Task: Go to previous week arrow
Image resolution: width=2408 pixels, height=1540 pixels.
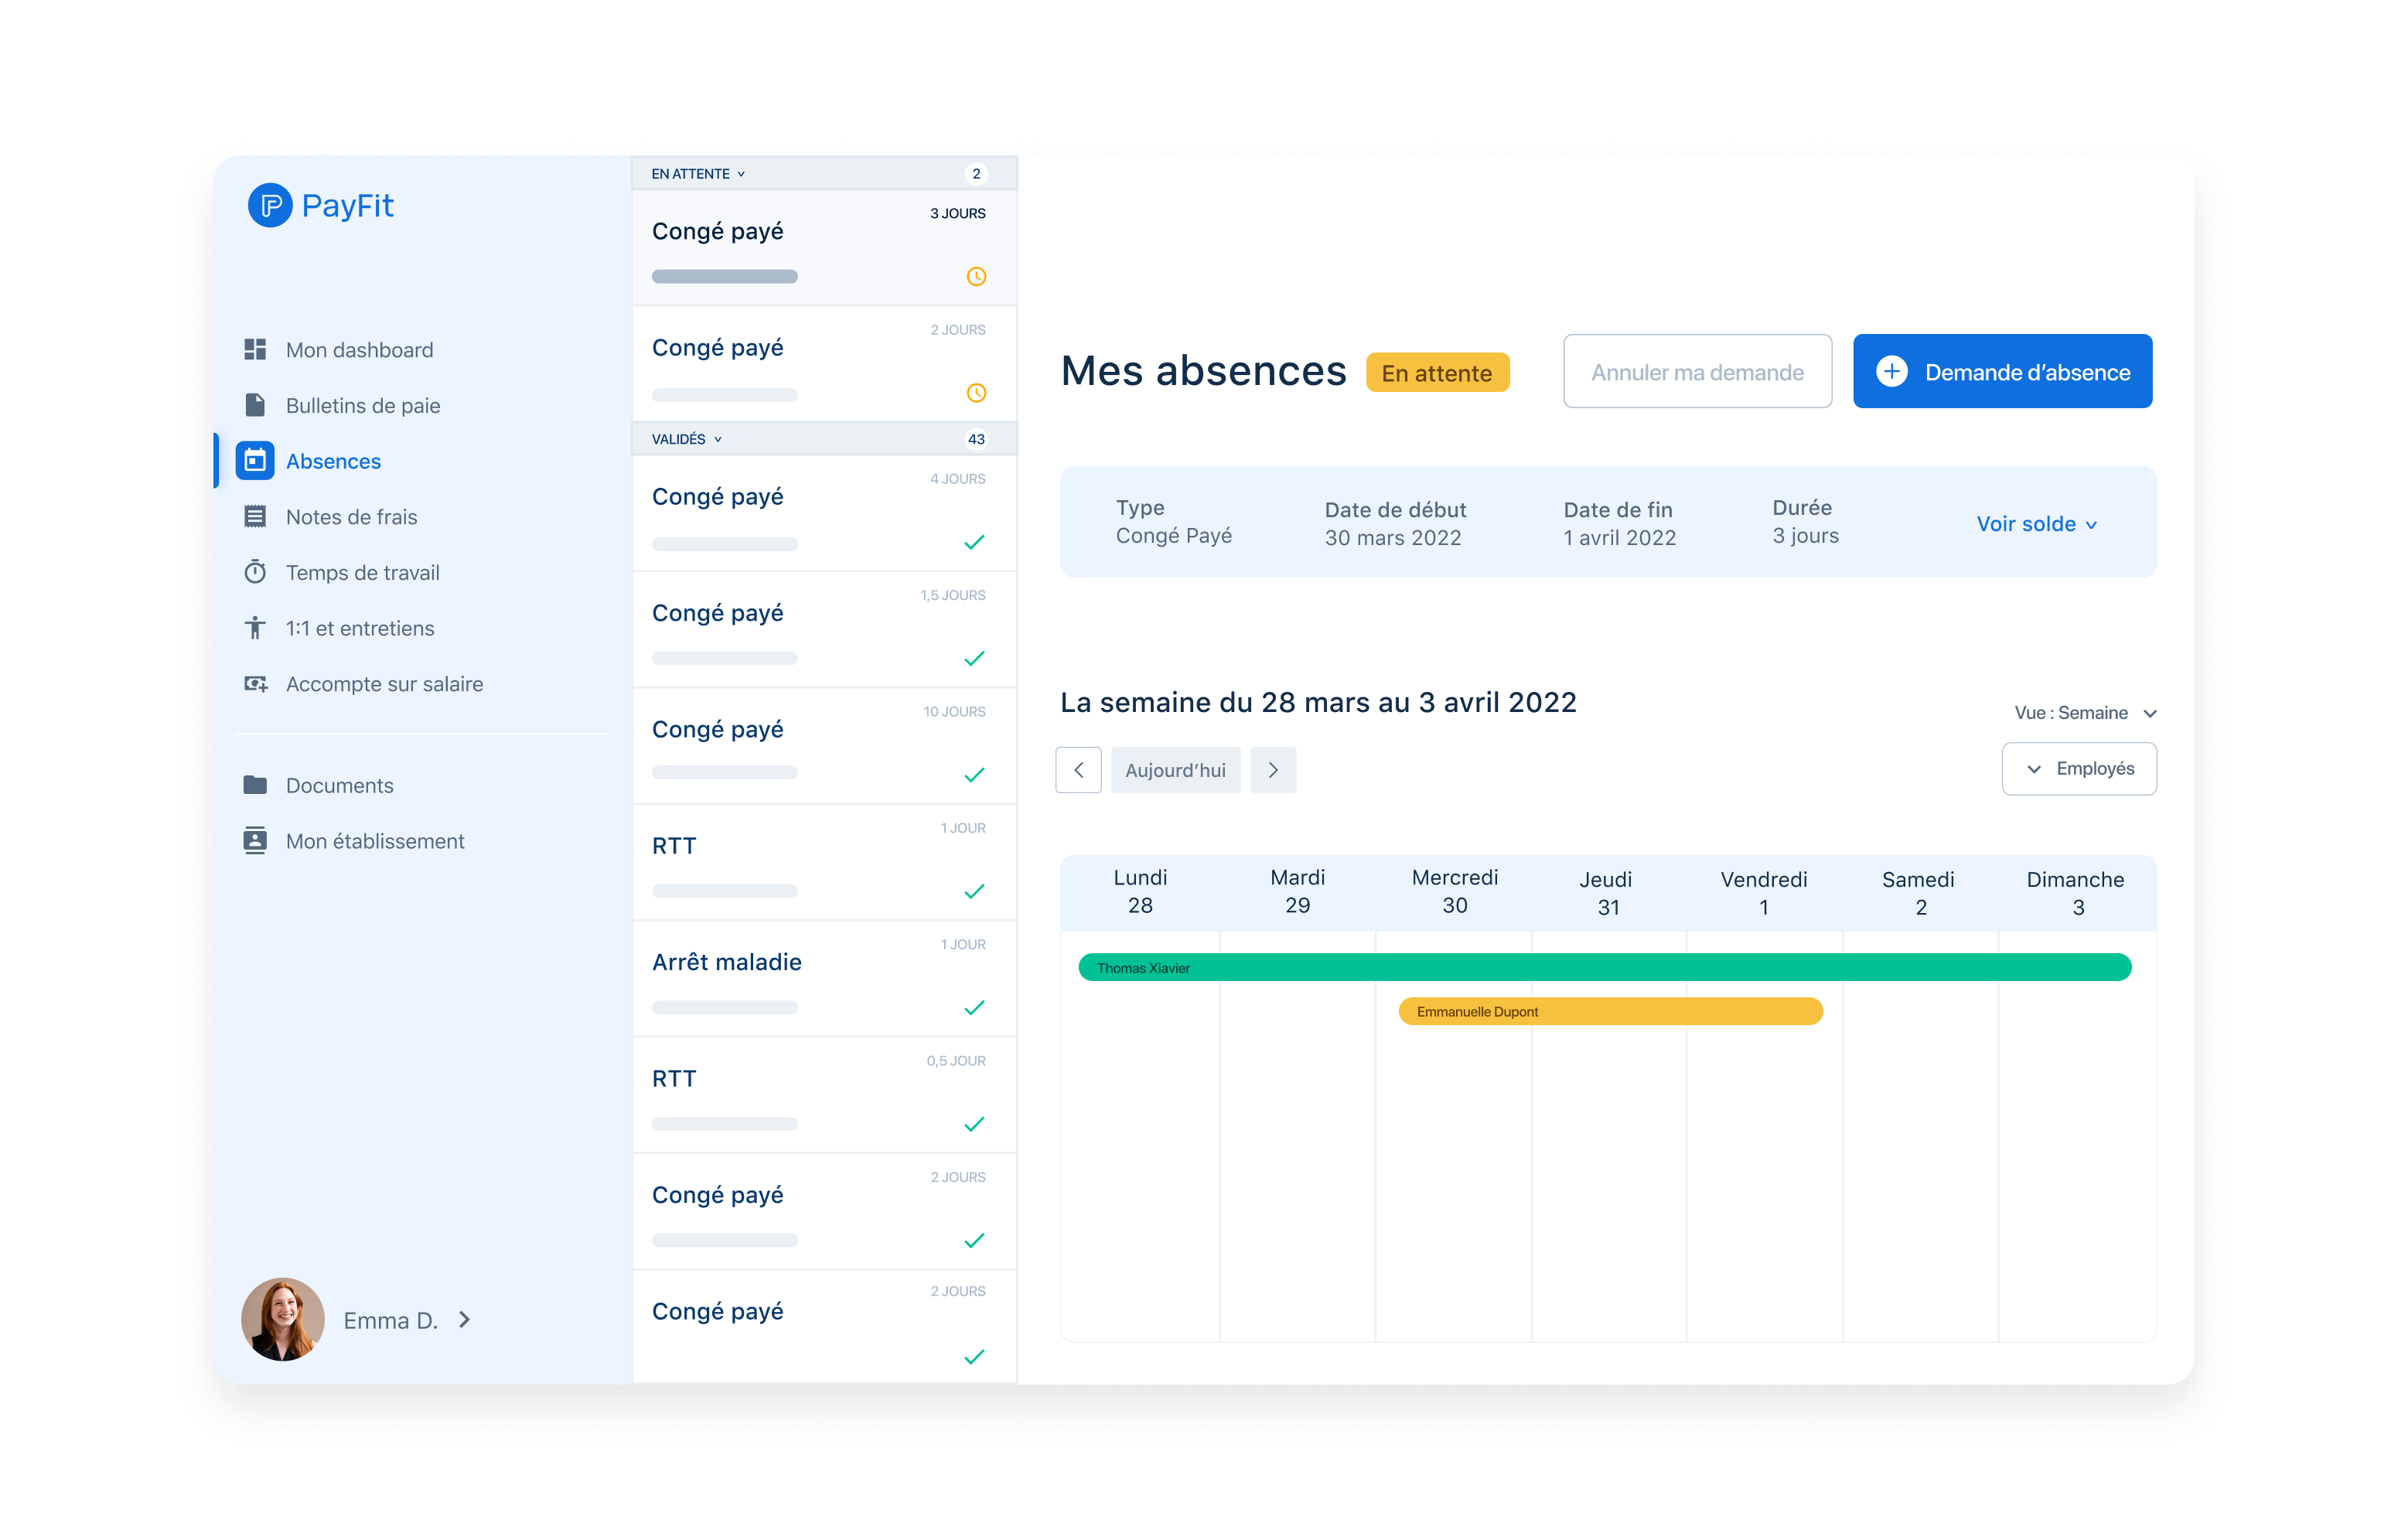Action: [x=1078, y=770]
